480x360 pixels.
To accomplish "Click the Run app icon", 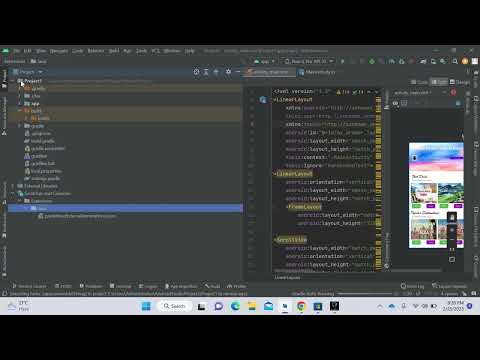I will click(x=342, y=61).
